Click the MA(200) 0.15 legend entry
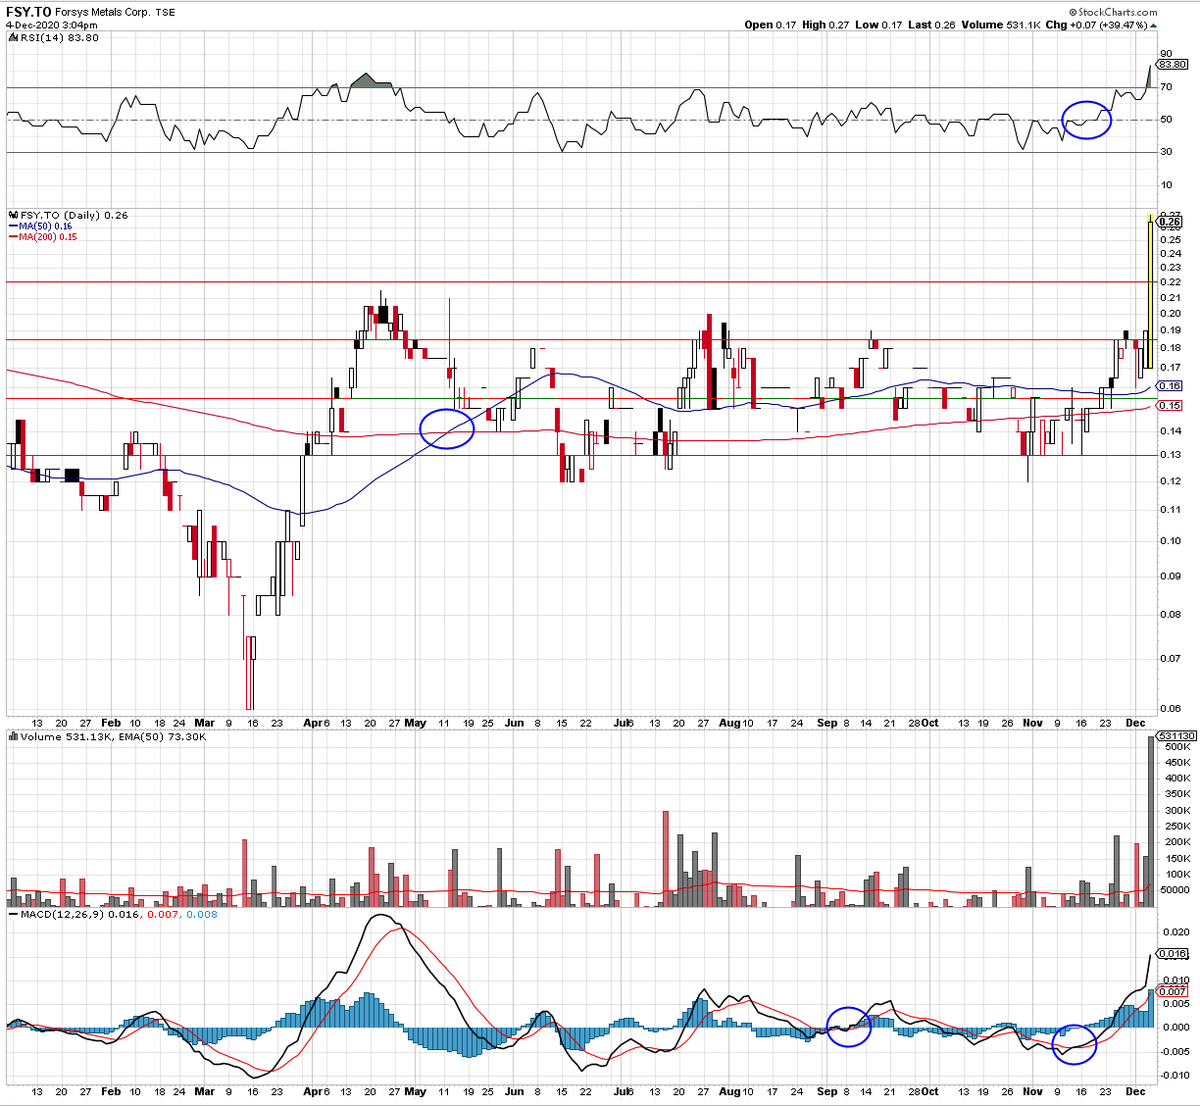This screenshot has width=1200, height=1106. tap(43, 237)
